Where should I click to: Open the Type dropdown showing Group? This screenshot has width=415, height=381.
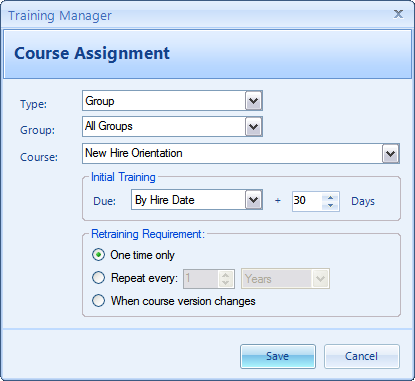point(254,101)
